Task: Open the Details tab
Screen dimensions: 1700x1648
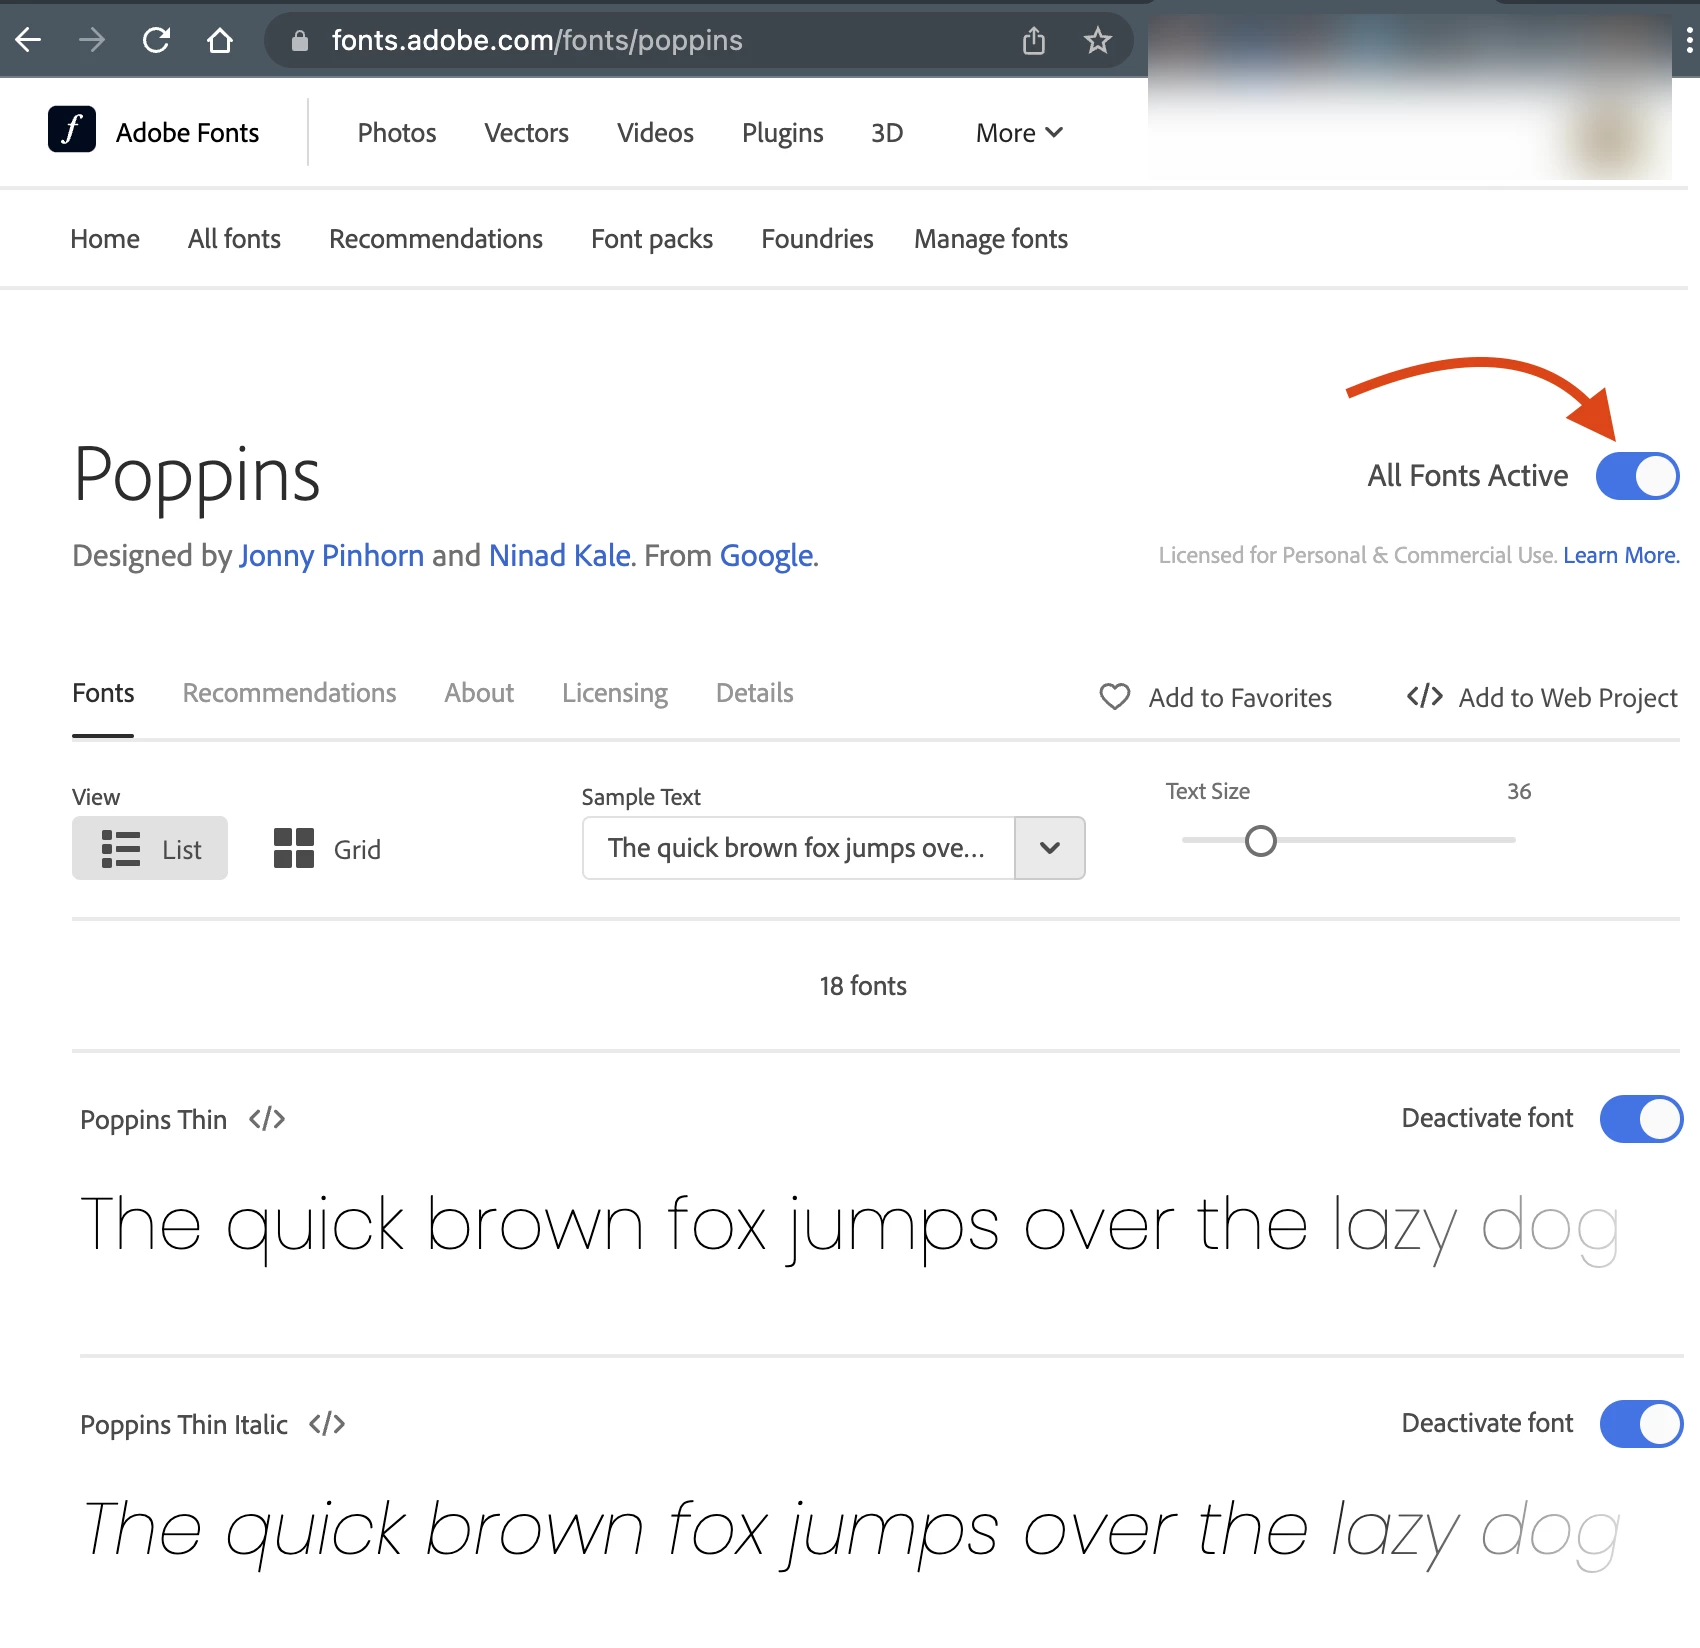Action: (x=755, y=693)
